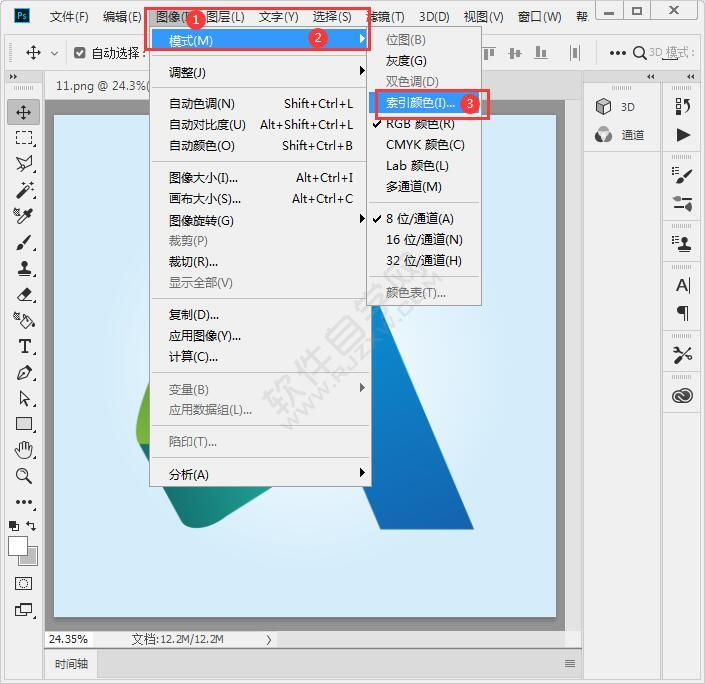Open Image Size dialog
The image size is (705, 684).
(x=260, y=178)
